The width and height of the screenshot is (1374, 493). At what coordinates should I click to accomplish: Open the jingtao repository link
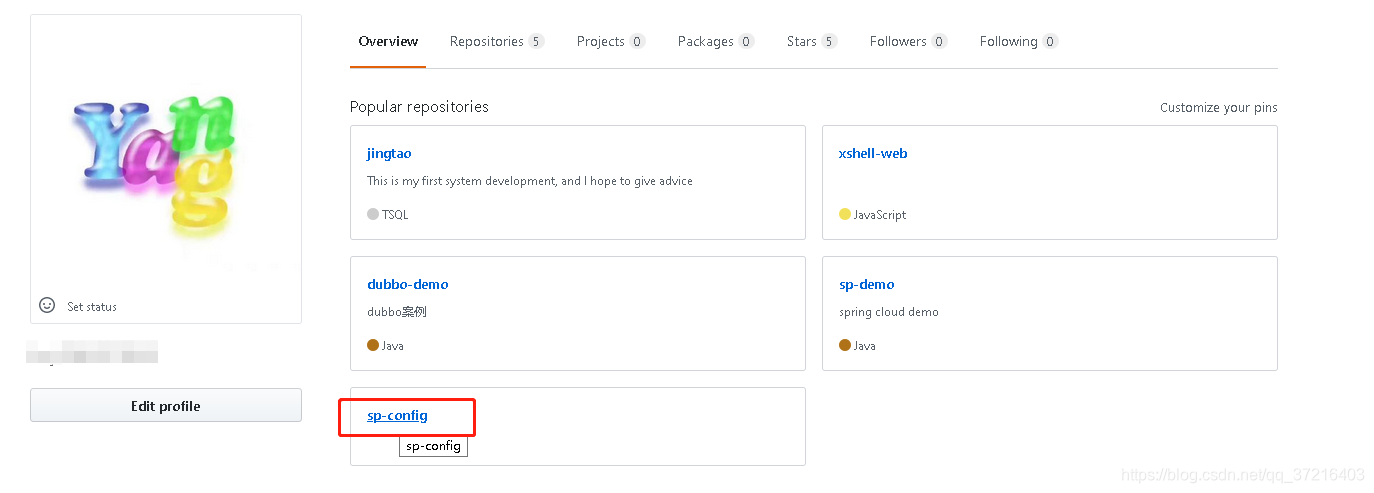(x=389, y=153)
